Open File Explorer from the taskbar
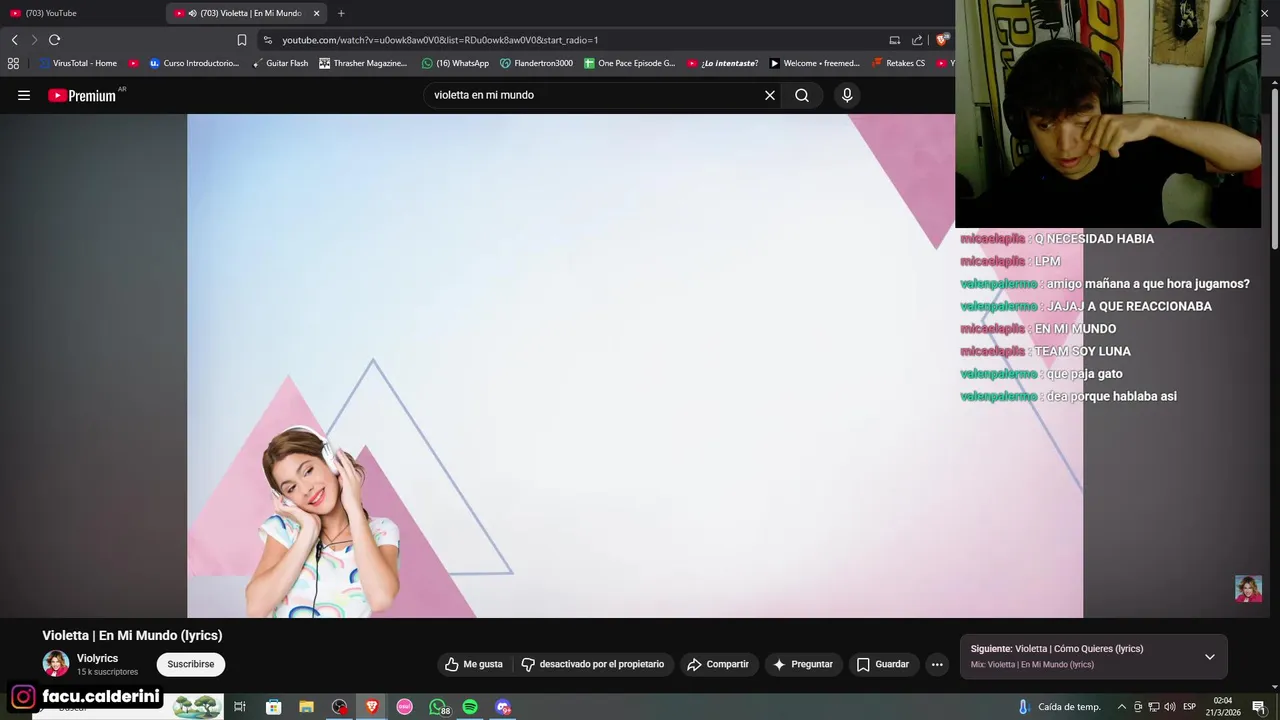This screenshot has width=1280, height=720. [x=307, y=707]
